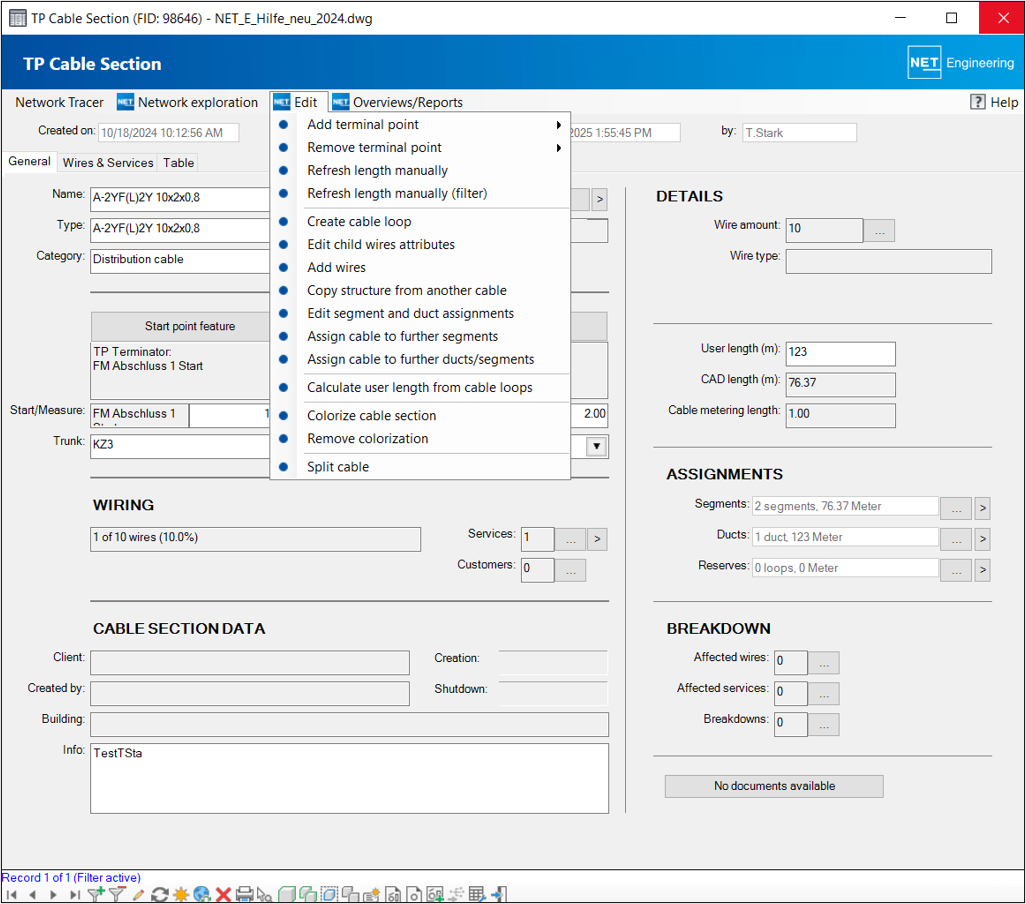Click the Help question mark icon
1026x904 pixels.
[978, 102]
